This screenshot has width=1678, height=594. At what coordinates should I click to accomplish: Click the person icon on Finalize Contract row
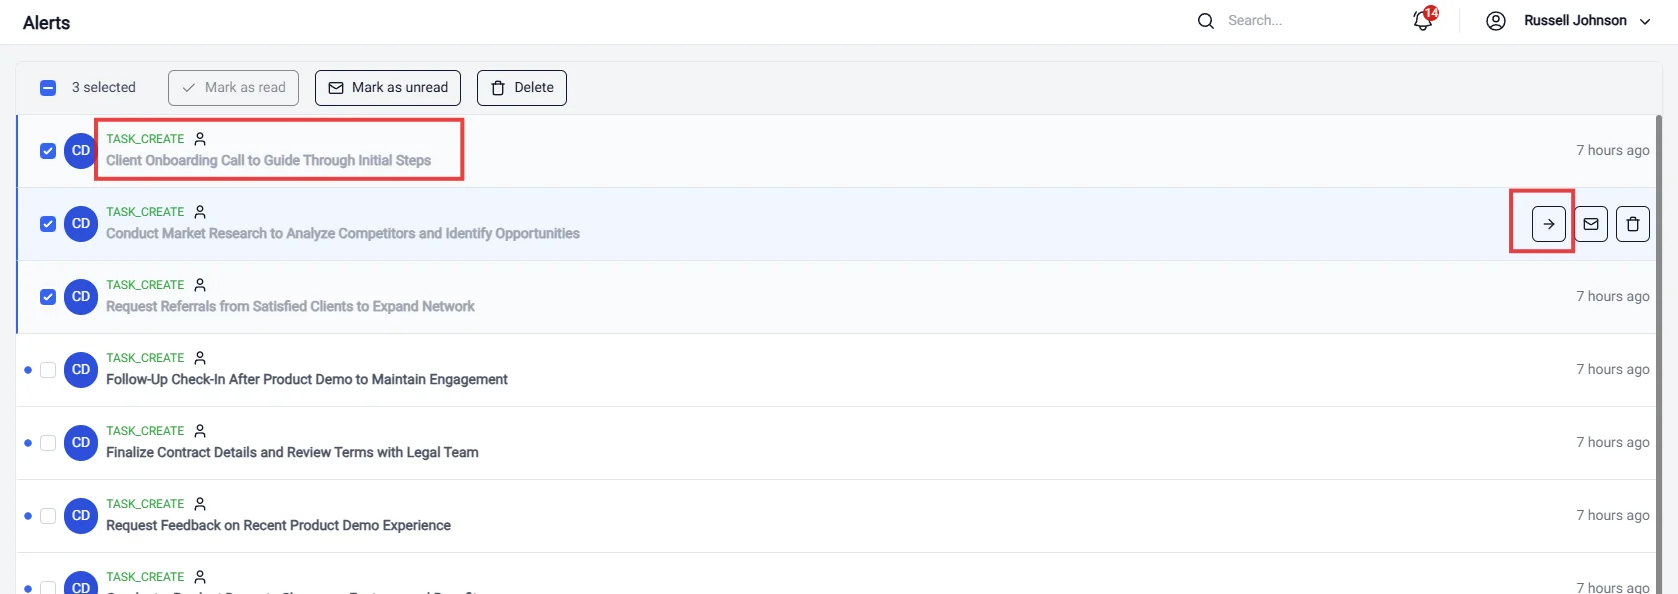[200, 431]
